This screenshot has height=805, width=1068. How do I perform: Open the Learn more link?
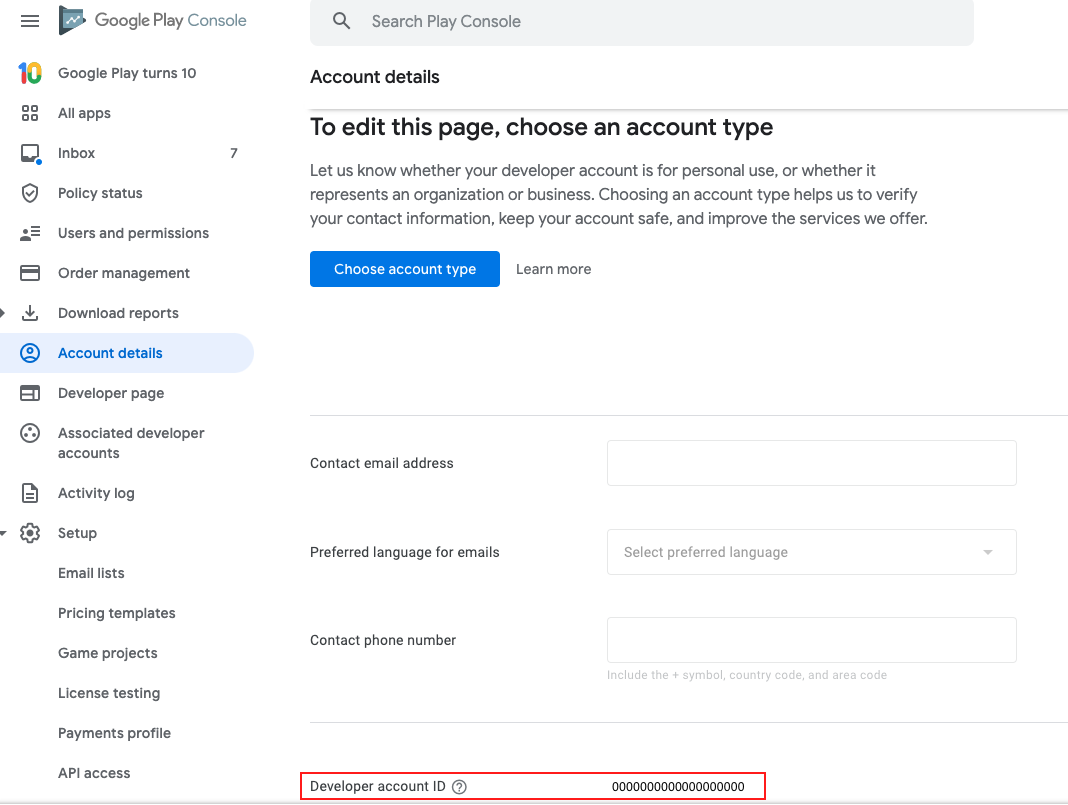(x=553, y=269)
